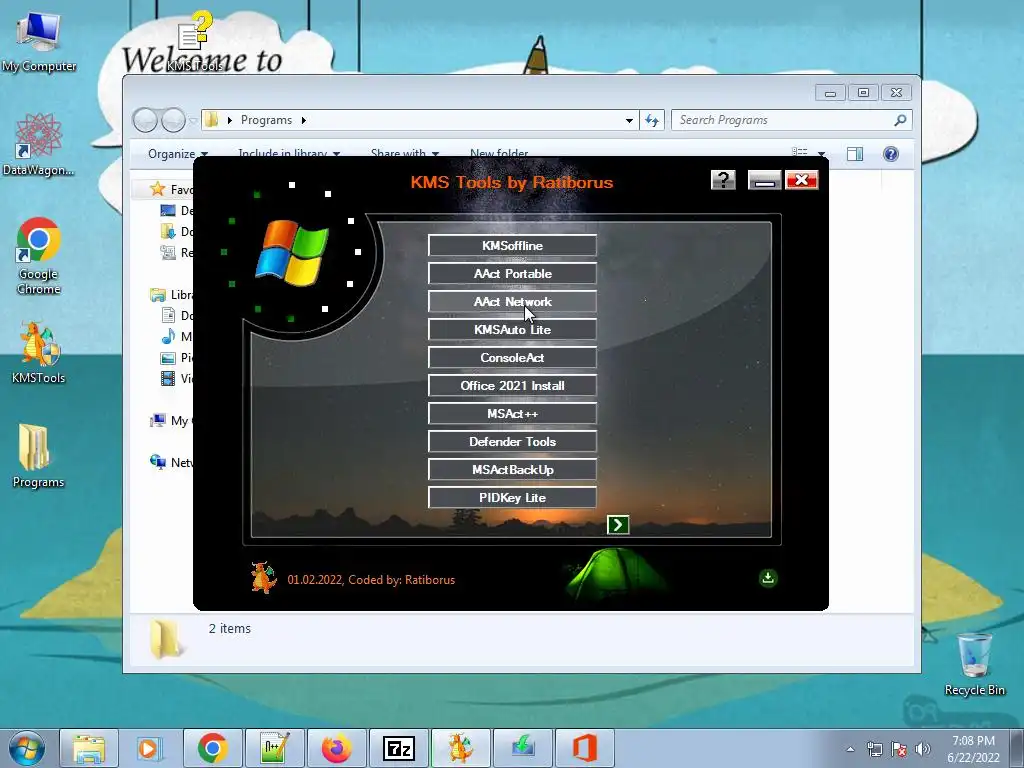Open recent pages dropdown beside Explorer nav buttons
Image resolution: width=1024 pixels, height=768 pixels.
[x=193, y=120]
